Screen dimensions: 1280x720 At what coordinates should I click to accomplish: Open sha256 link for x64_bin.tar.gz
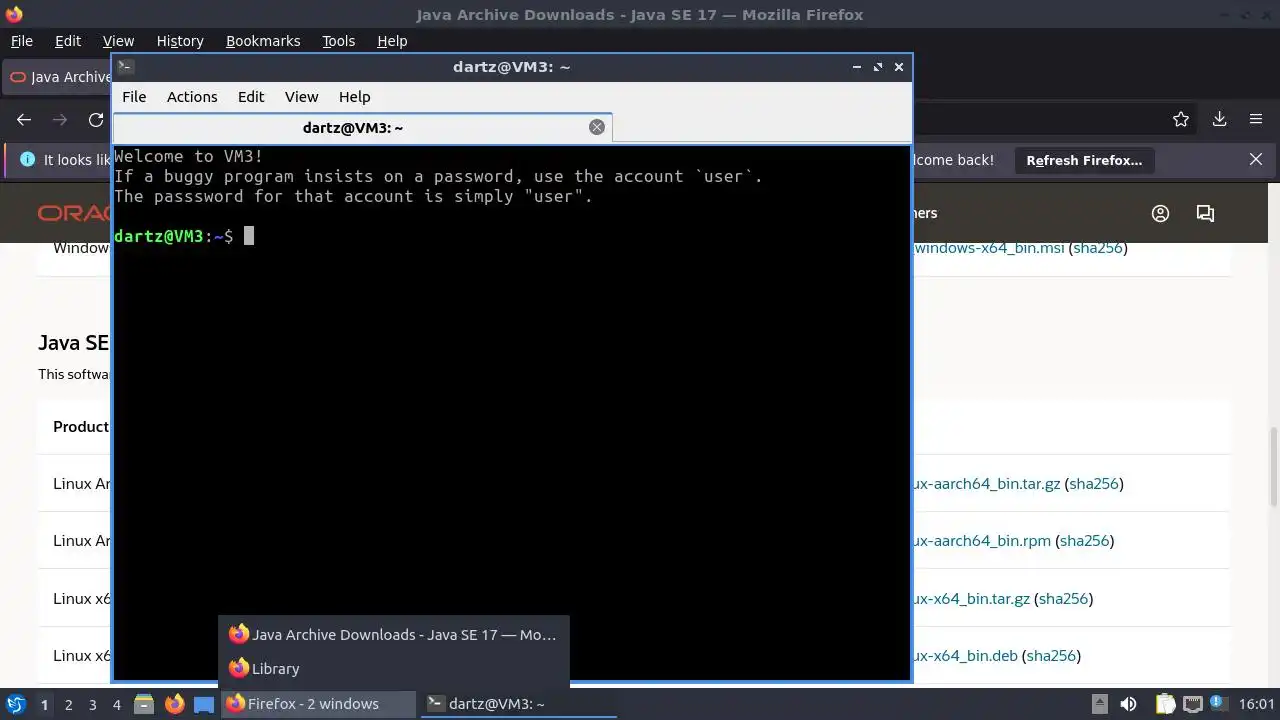click(x=1063, y=599)
